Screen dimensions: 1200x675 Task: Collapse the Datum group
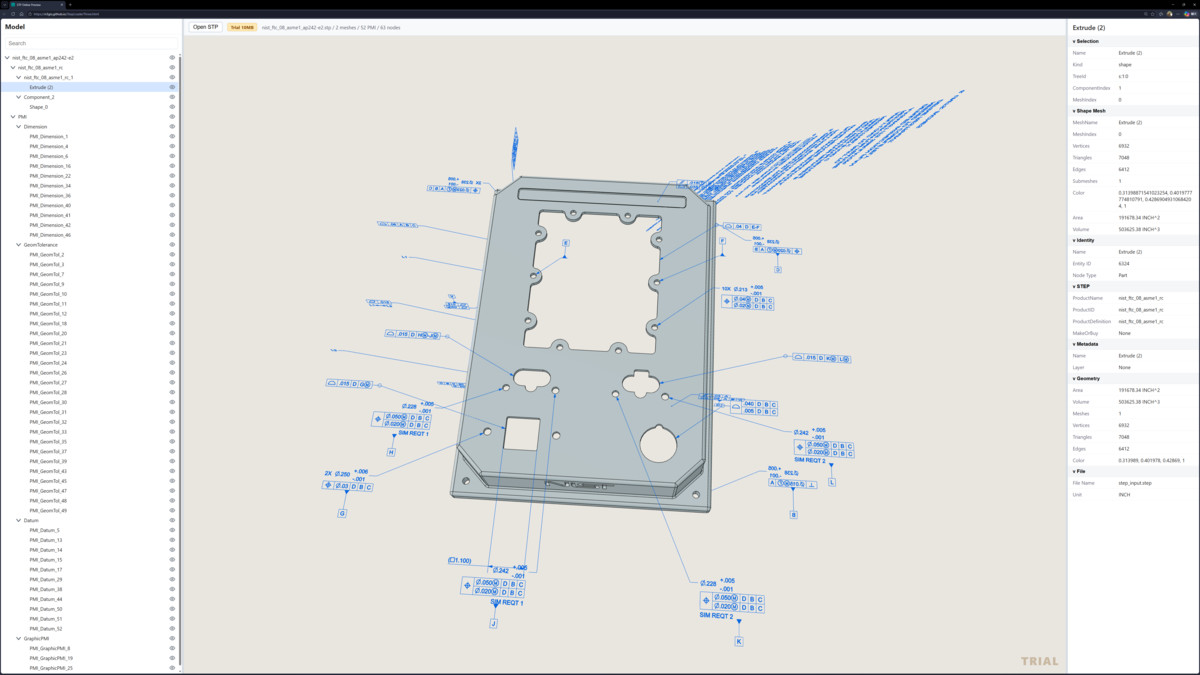tap(19, 520)
